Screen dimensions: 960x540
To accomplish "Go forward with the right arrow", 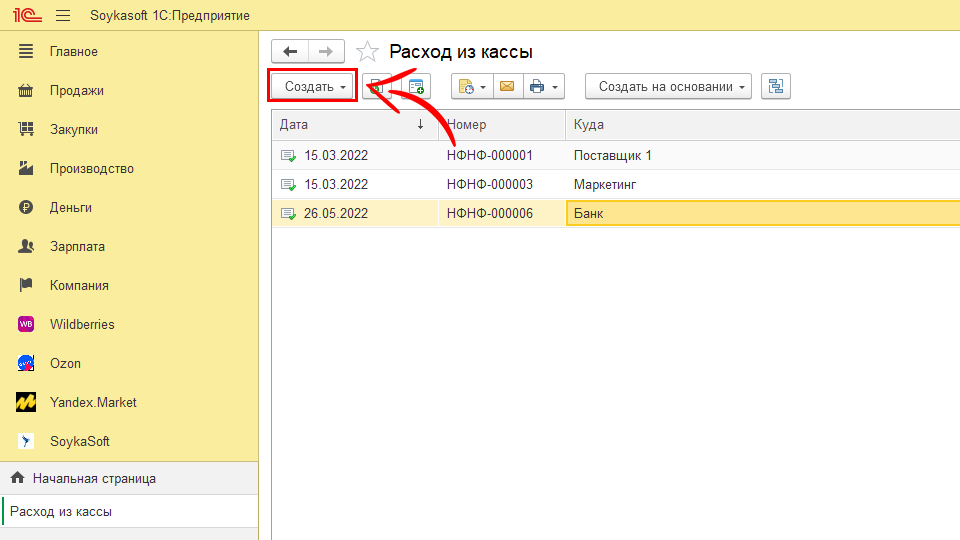I will (326, 52).
